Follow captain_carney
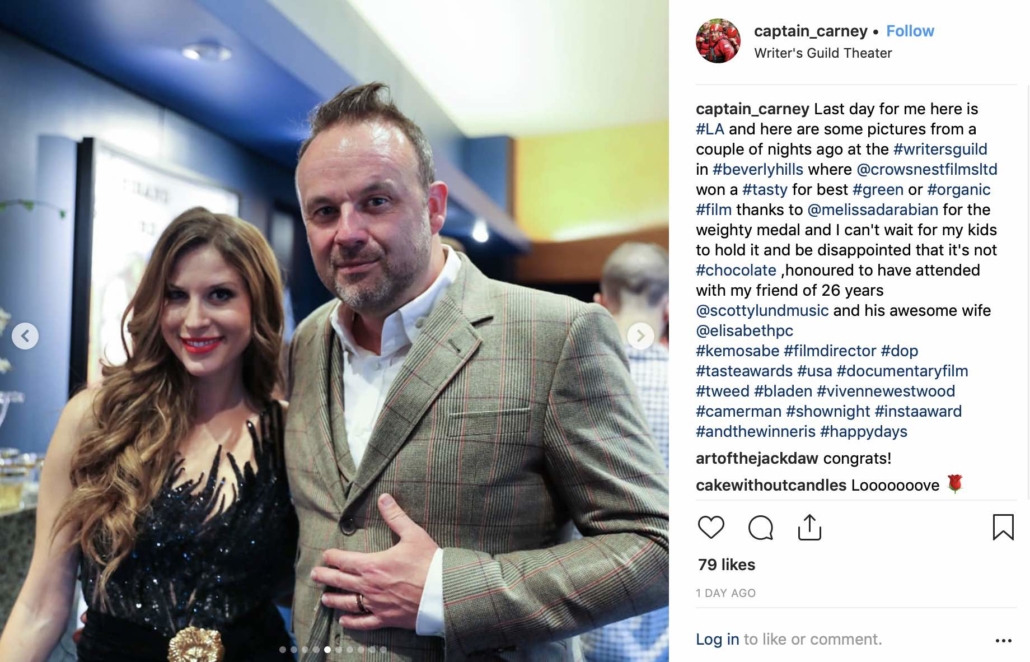The height and width of the screenshot is (662, 1030). tap(910, 31)
